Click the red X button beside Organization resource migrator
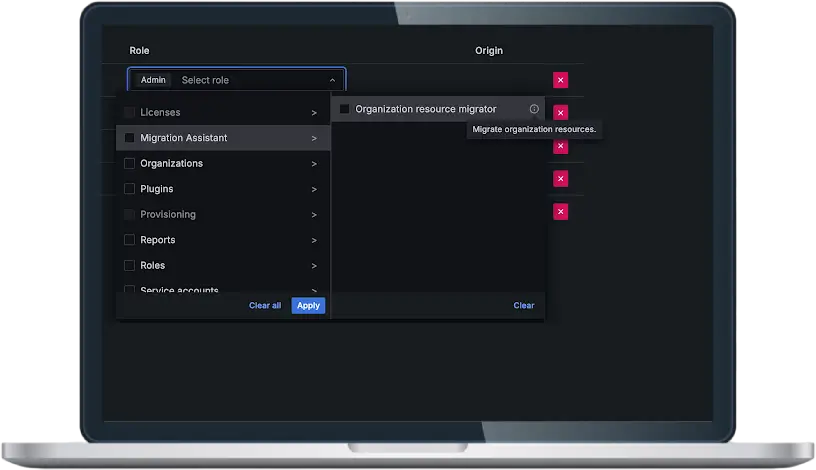The image size is (816, 470). pyautogui.click(x=560, y=112)
